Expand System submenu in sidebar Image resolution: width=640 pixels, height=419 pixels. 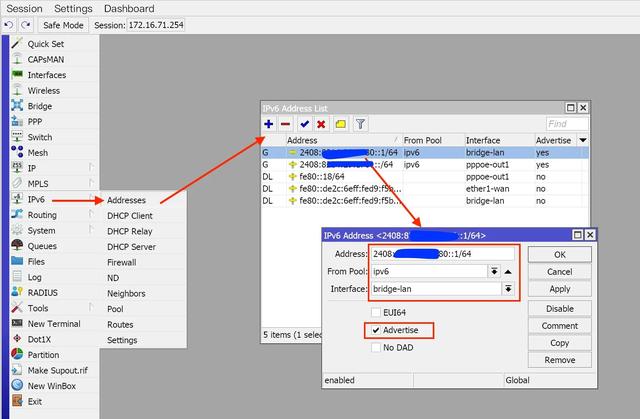(91, 230)
